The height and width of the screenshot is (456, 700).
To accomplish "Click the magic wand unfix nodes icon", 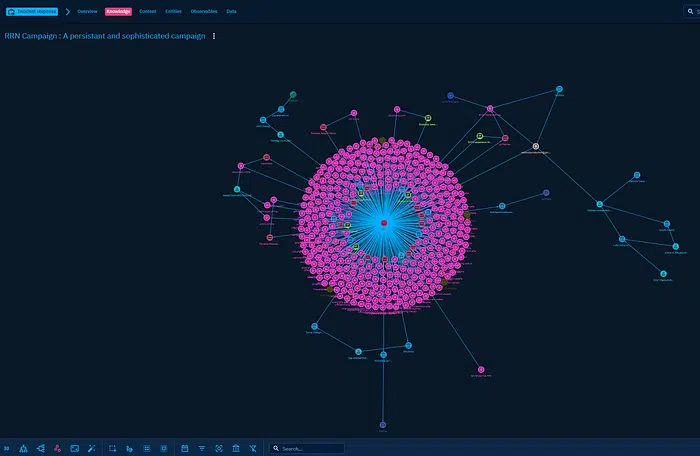I will tap(92, 449).
